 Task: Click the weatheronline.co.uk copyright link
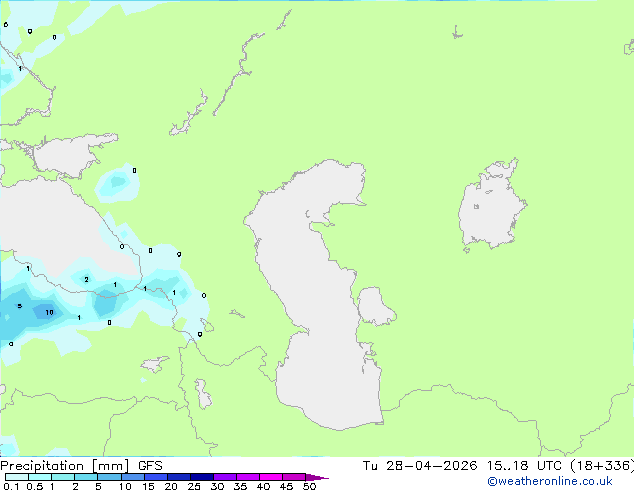(550, 481)
